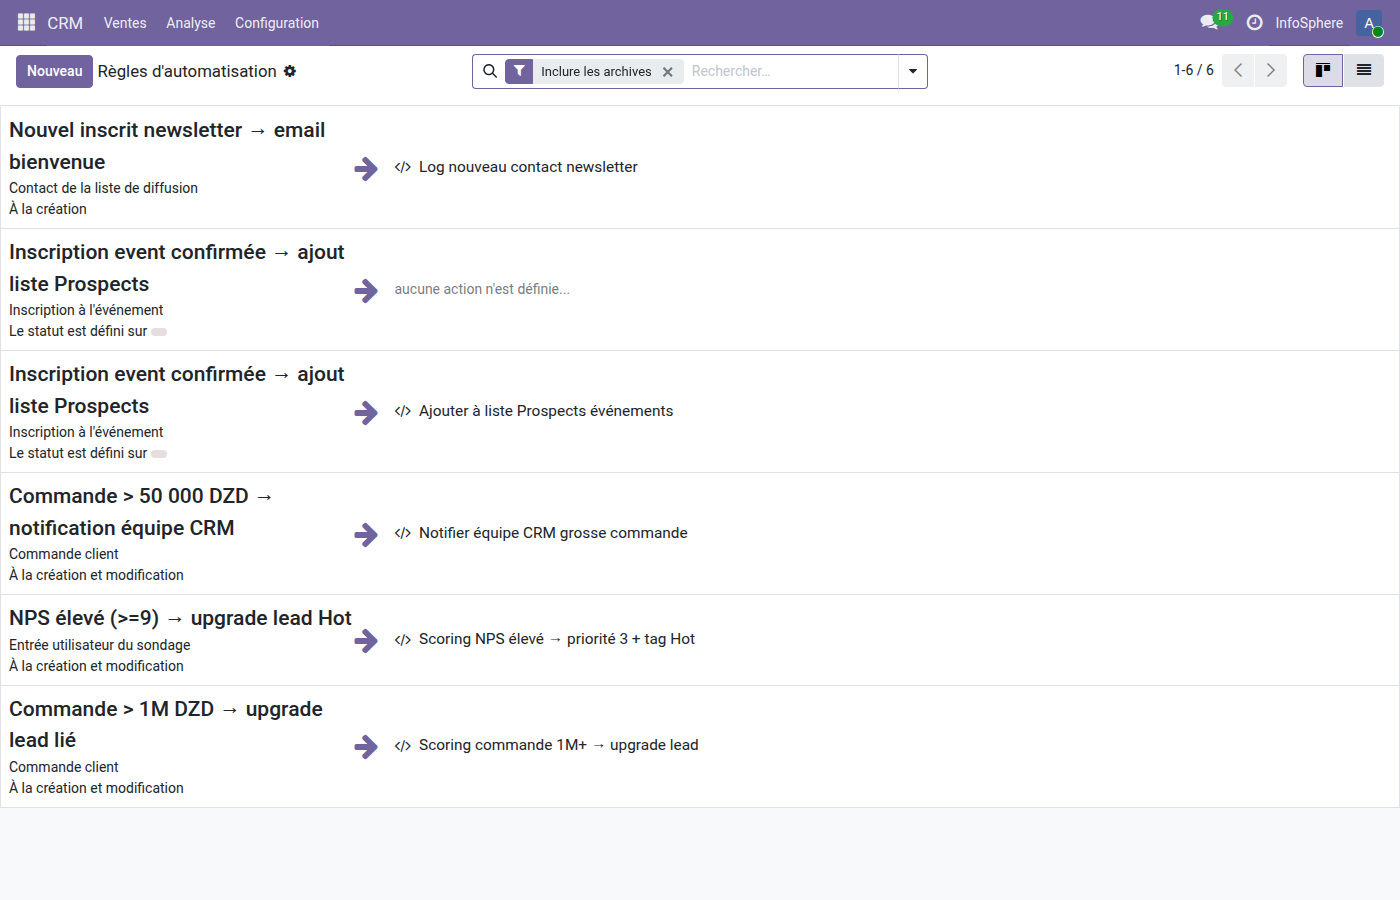1400x900 pixels.
Task: Open the Analyse menu
Action: (x=190, y=23)
